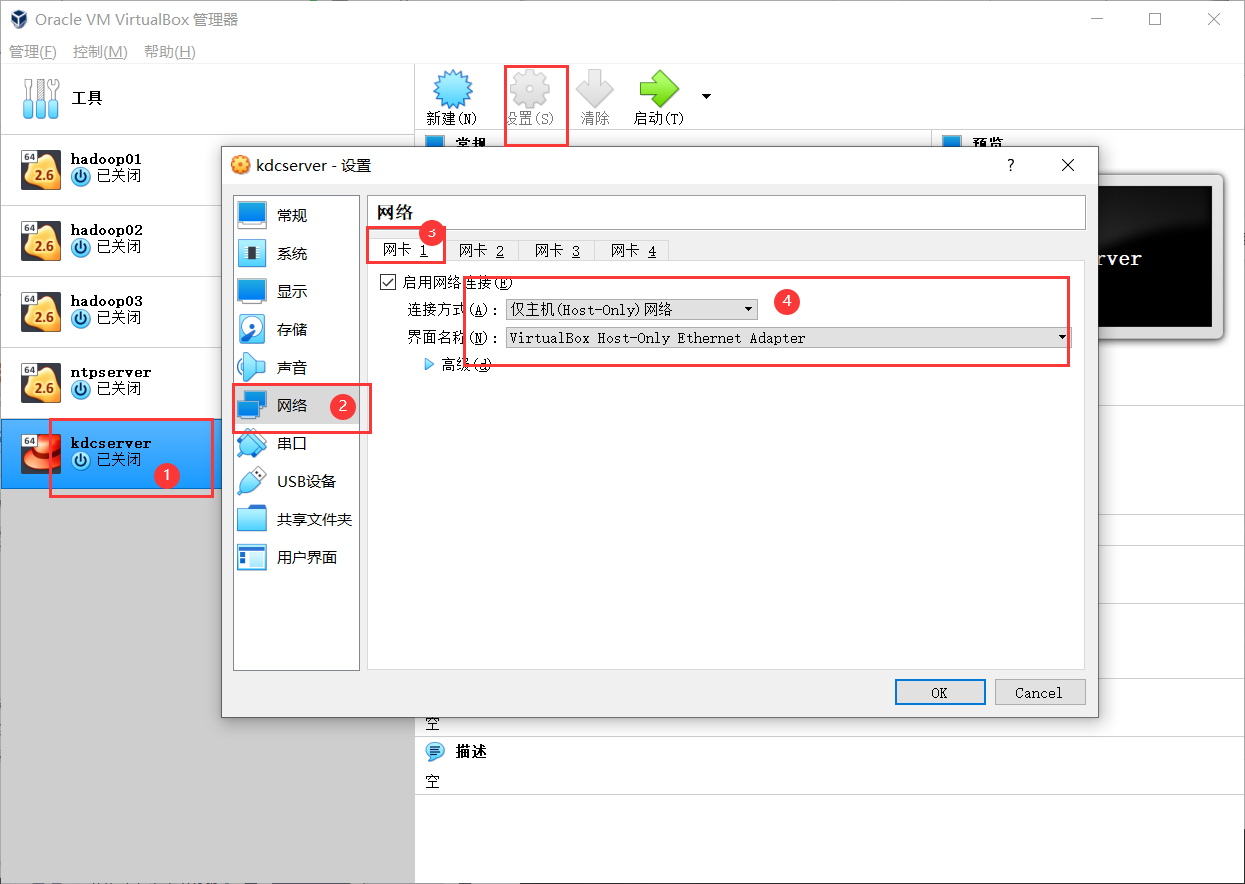Image resolution: width=1245 pixels, height=884 pixels.
Task: Toggle Enable Network Adapter (启用网络连接) checkbox
Action: (x=388, y=283)
